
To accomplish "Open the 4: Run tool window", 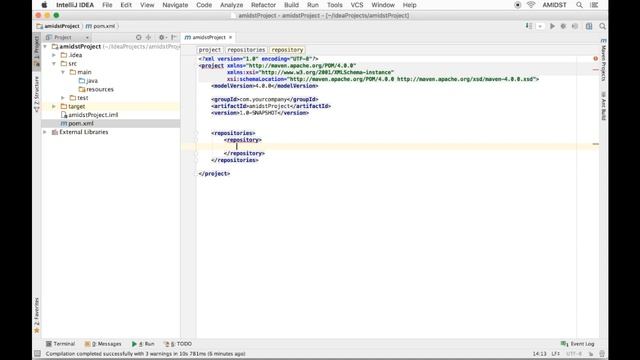I will 143,344.
